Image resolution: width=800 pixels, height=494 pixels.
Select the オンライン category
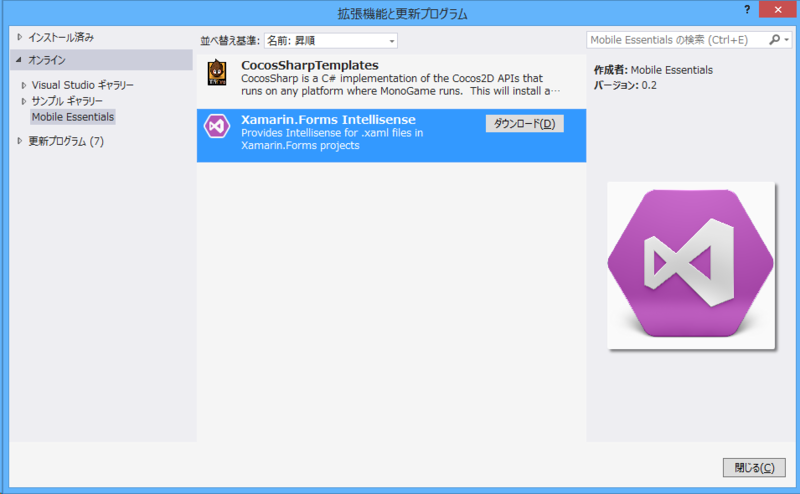coord(47,60)
